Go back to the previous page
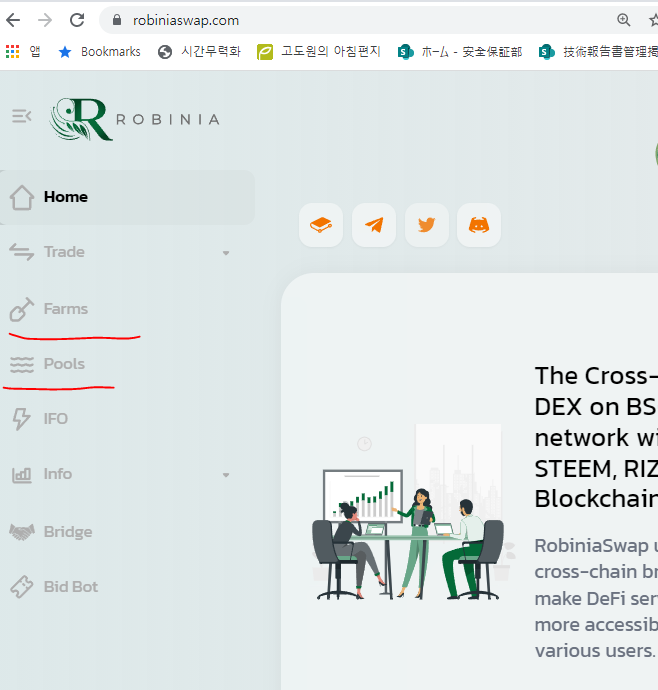This screenshot has width=658, height=690. (13, 20)
